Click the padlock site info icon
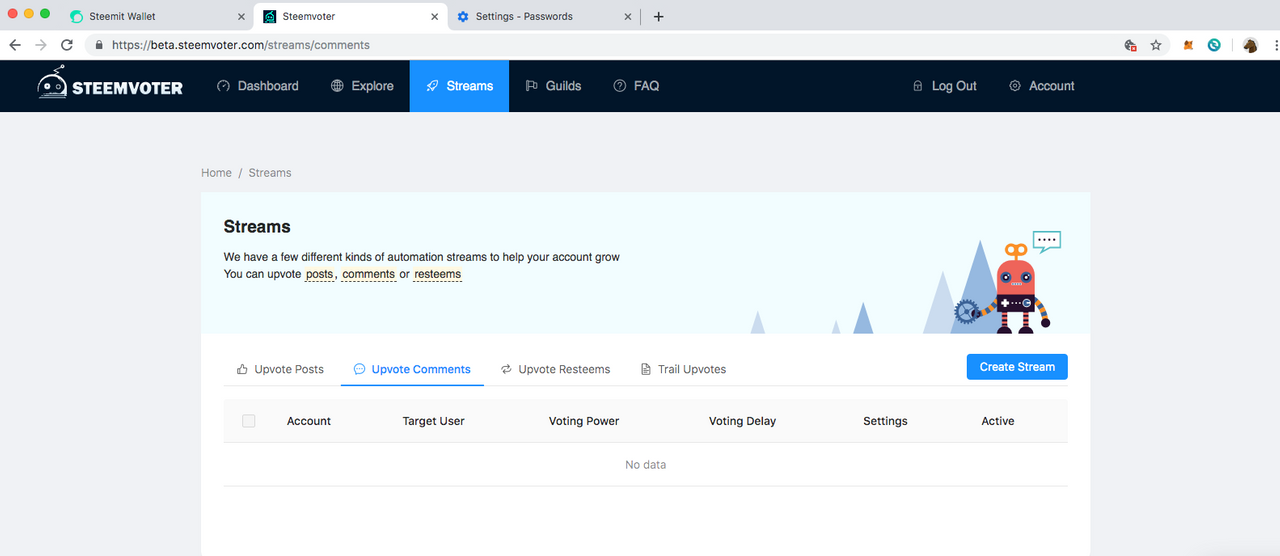 pyautogui.click(x=99, y=45)
